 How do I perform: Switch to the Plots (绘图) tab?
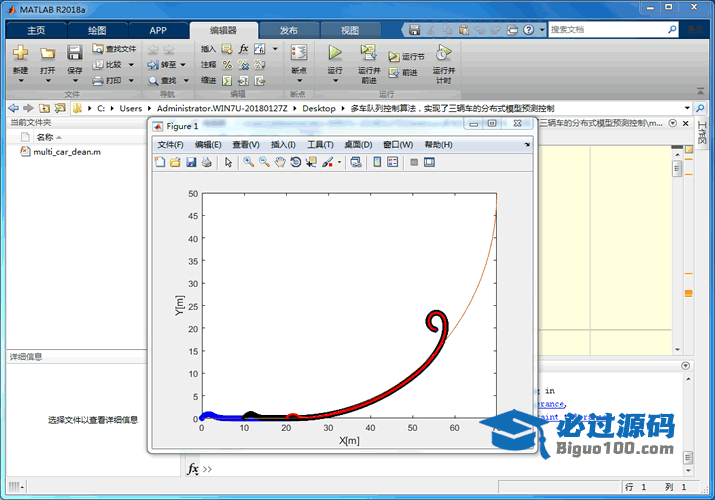(97, 30)
